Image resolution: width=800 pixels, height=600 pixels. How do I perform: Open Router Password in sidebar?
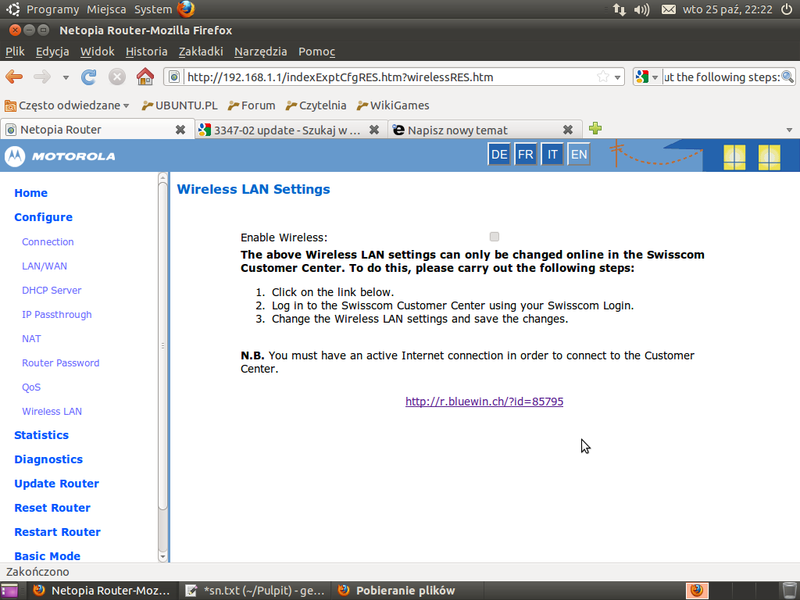60,363
